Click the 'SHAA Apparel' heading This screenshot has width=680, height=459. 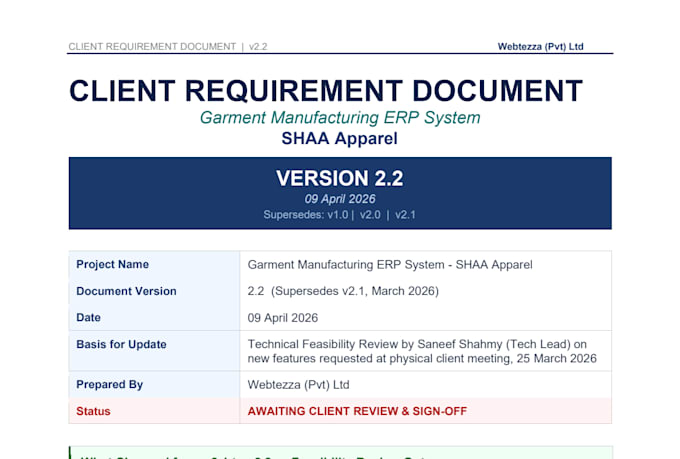[340, 139]
